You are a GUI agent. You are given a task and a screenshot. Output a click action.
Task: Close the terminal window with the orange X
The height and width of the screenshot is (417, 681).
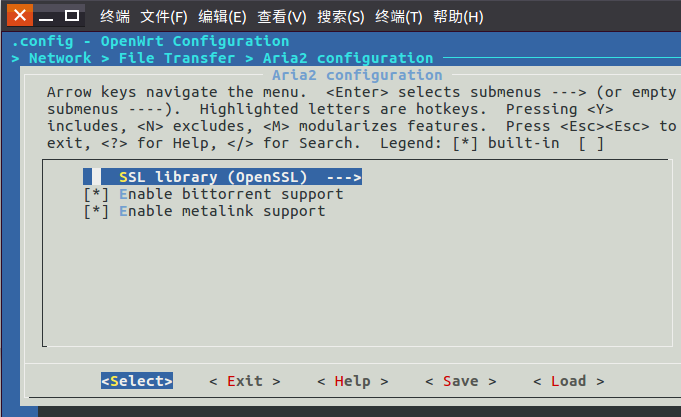click(x=20, y=16)
